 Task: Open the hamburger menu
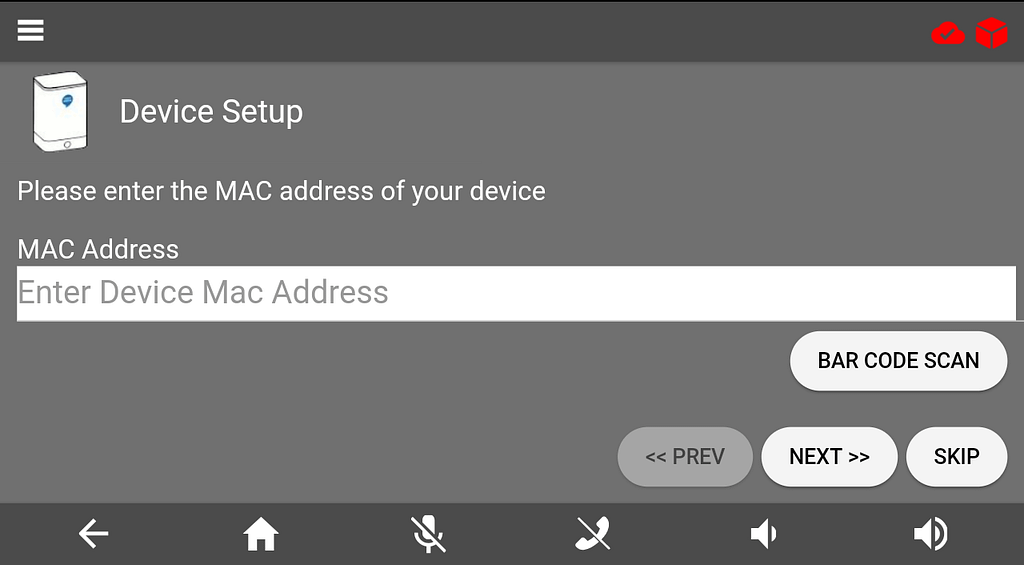pos(31,30)
